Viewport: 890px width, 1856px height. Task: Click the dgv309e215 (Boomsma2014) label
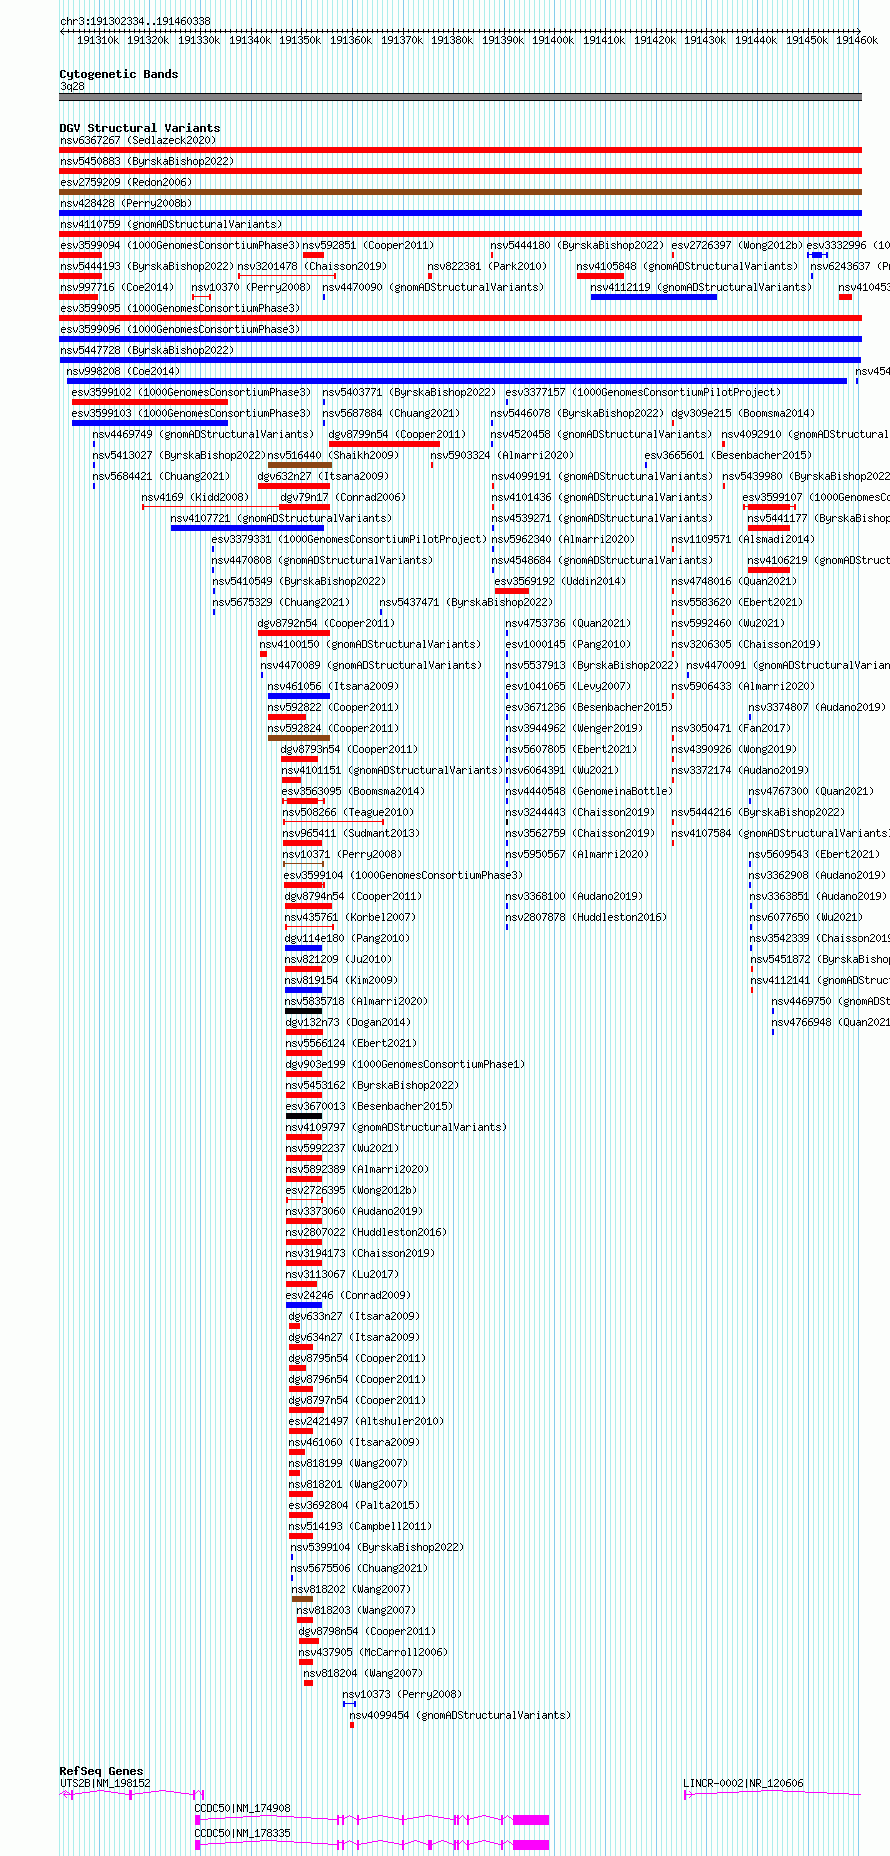click(x=744, y=414)
